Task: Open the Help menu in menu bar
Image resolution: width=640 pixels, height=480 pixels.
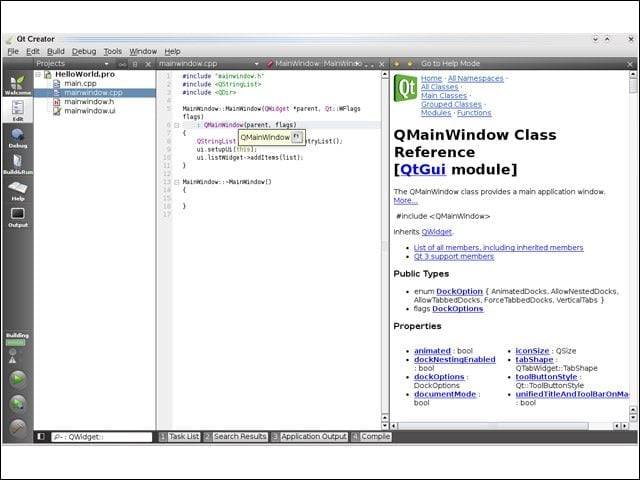Action: pyautogui.click(x=172, y=51)
